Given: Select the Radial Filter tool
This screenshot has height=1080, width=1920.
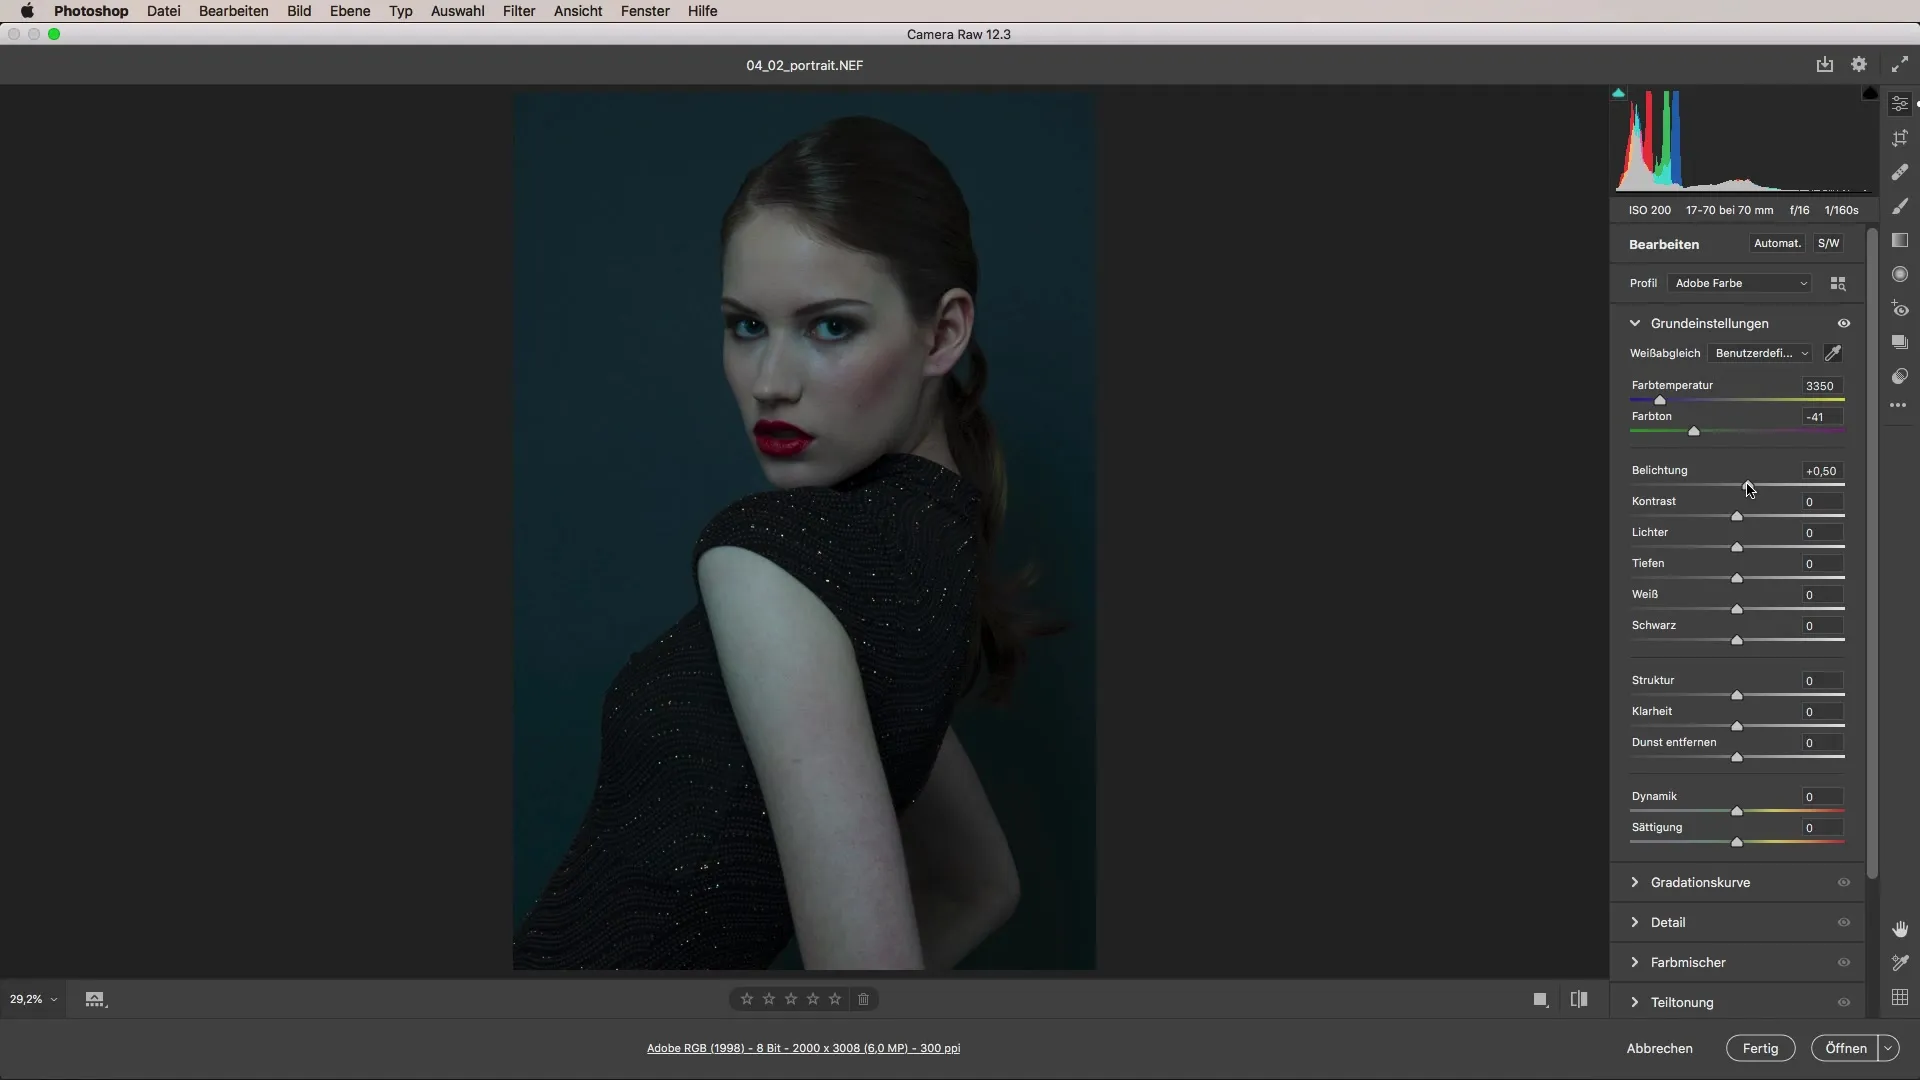Looking at the screenshot, I should (x=1900, y=274).
